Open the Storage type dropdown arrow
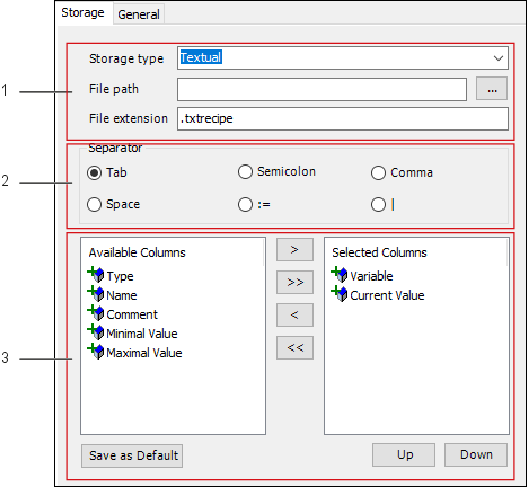527x487 pixels. [x=498, y=58]
